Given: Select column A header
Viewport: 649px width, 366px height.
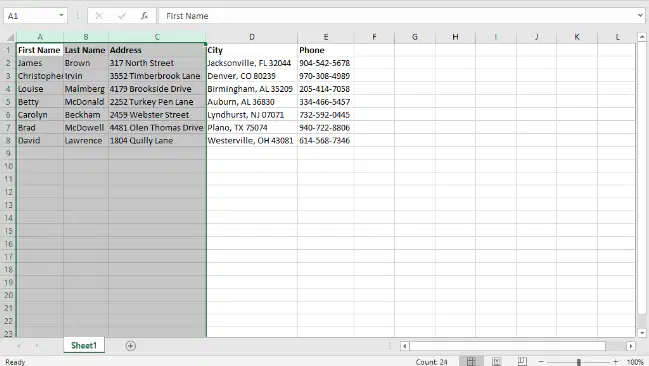Looking at the screenshot, I should pos(40,37).
